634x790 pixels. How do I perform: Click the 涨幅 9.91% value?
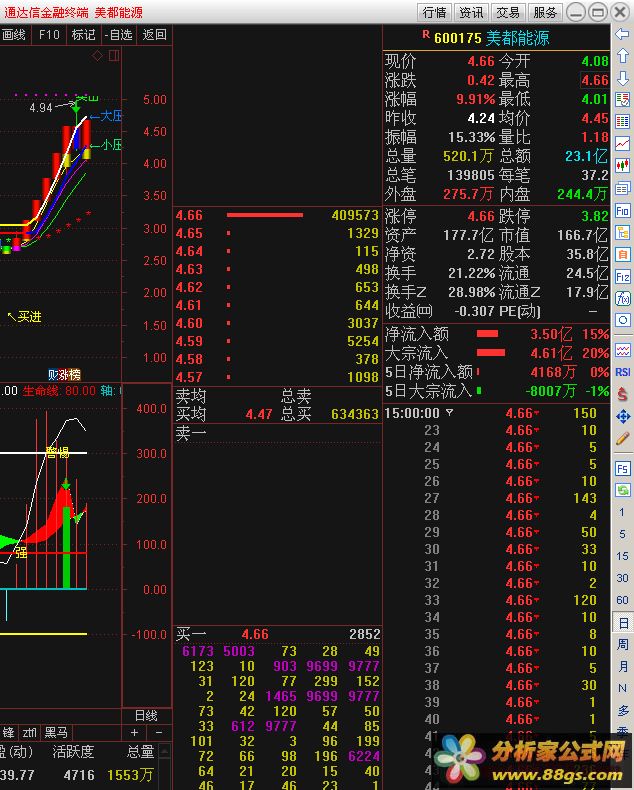[x=476, y=99]
